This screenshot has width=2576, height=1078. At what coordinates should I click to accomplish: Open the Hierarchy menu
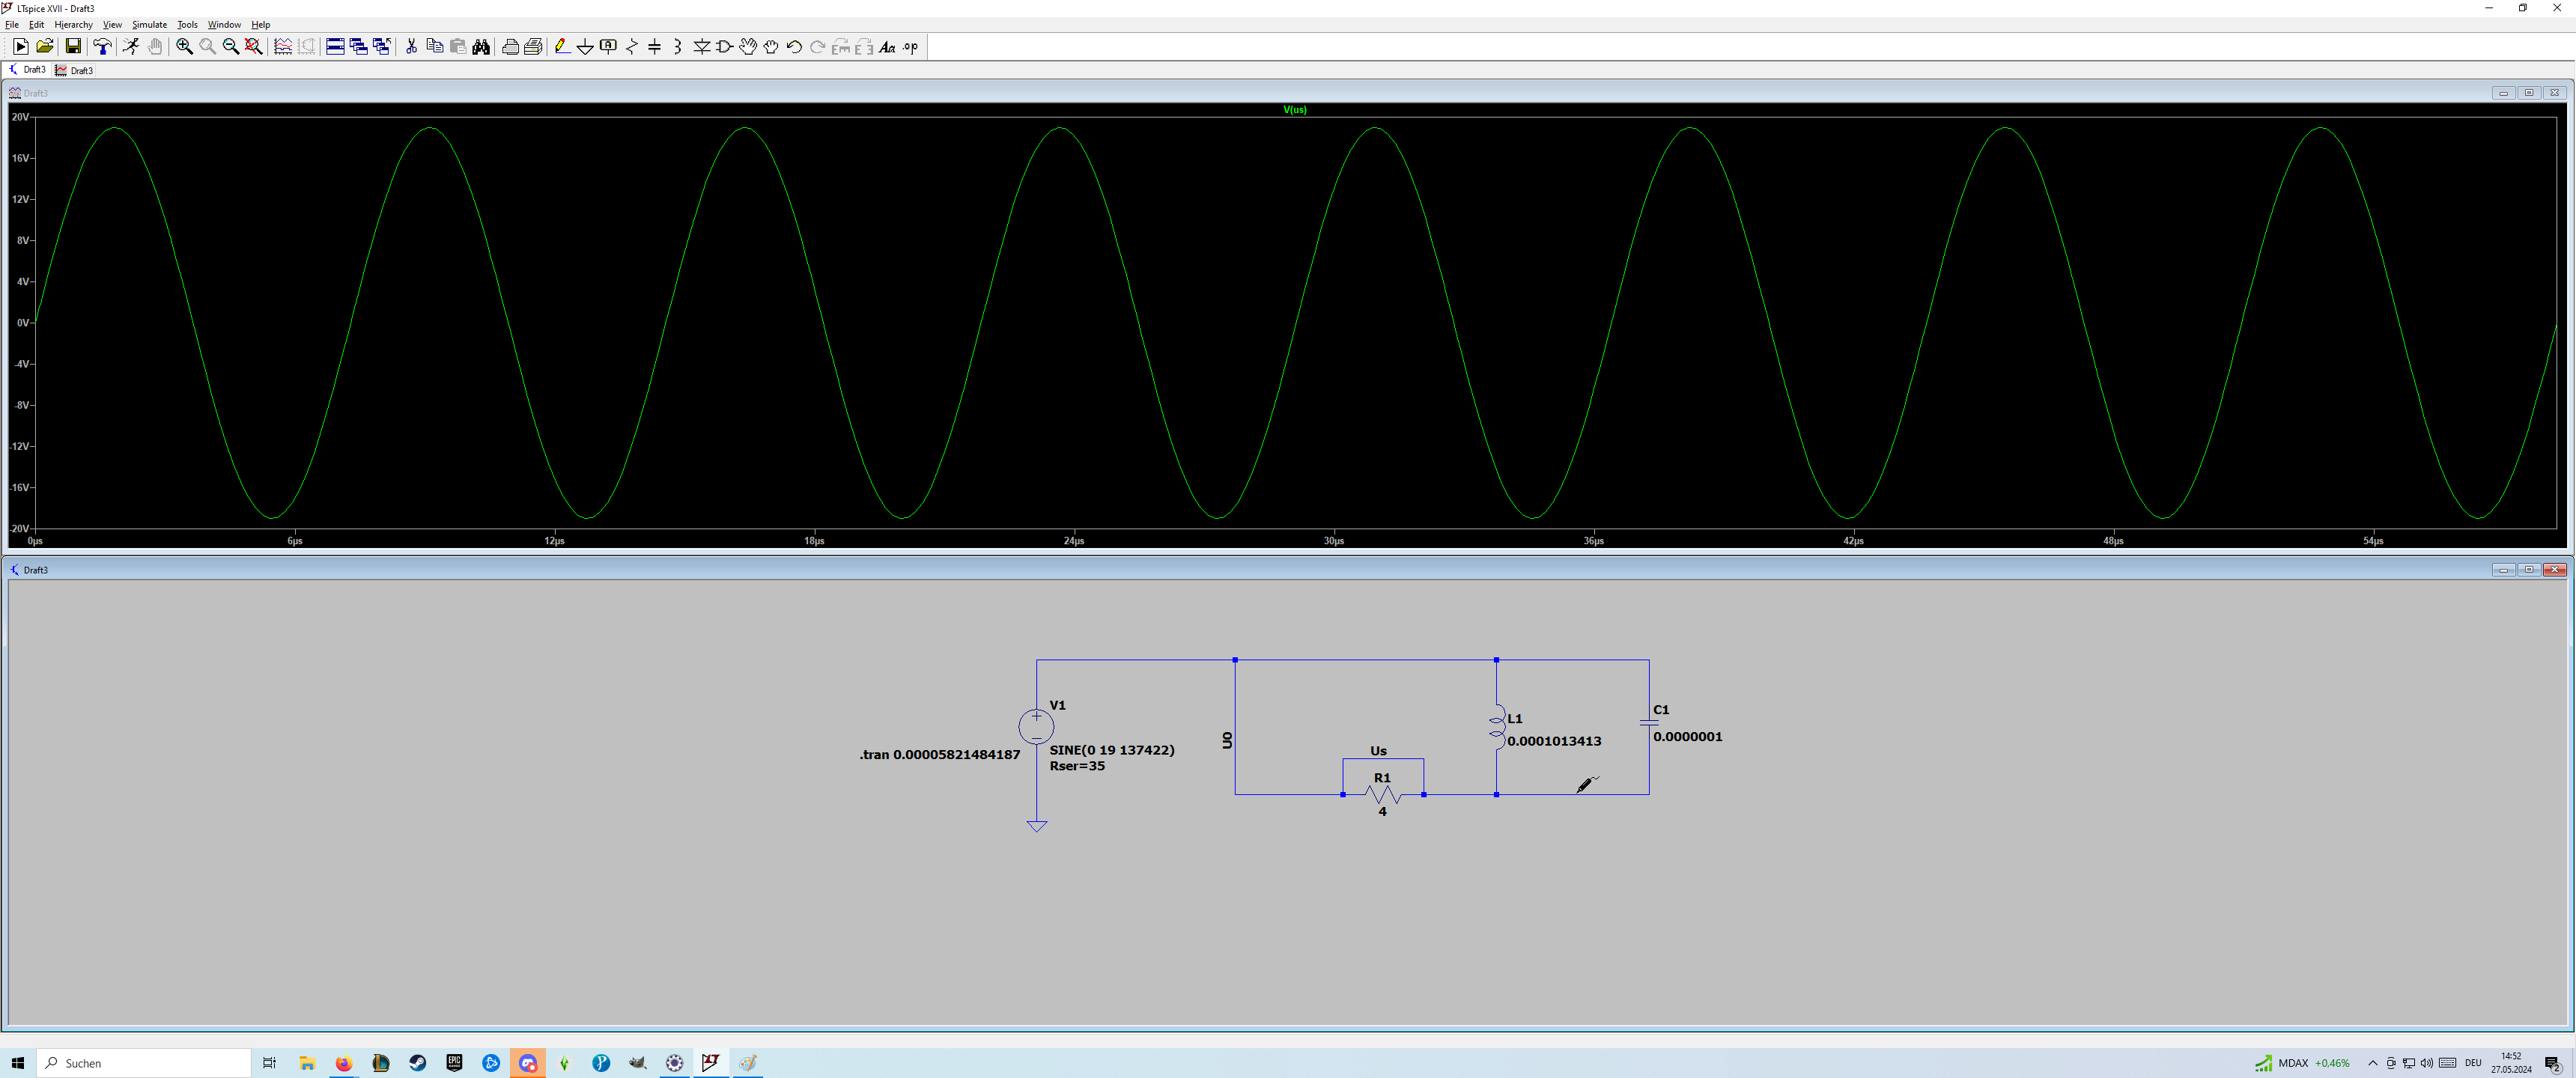pos(73,25)
